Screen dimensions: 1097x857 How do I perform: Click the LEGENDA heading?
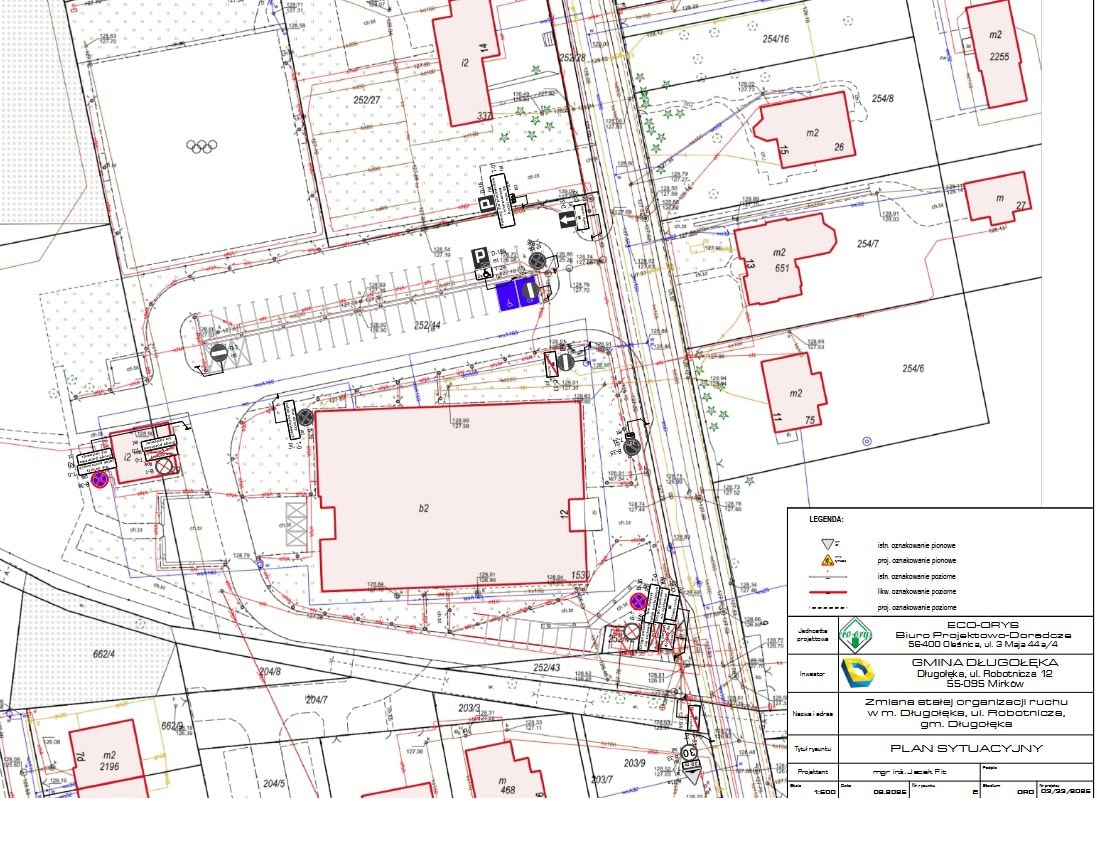click(x=827, y=520)
